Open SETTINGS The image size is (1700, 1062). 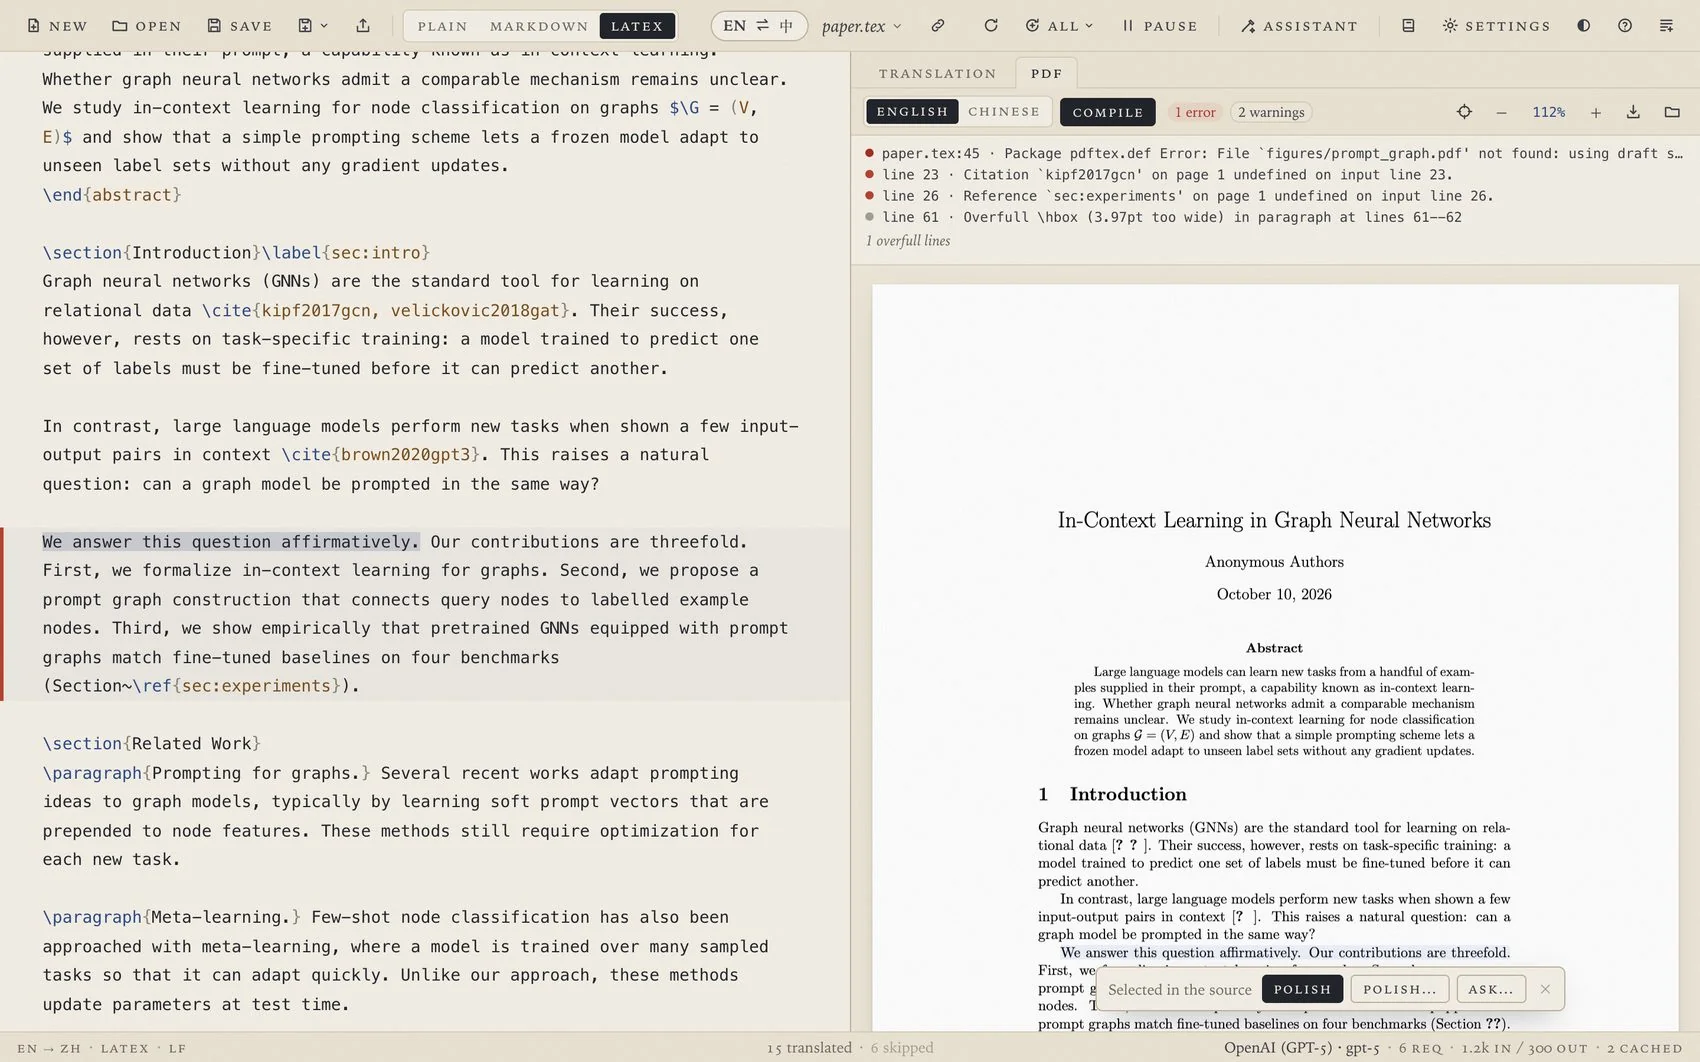click(1496, 26)
